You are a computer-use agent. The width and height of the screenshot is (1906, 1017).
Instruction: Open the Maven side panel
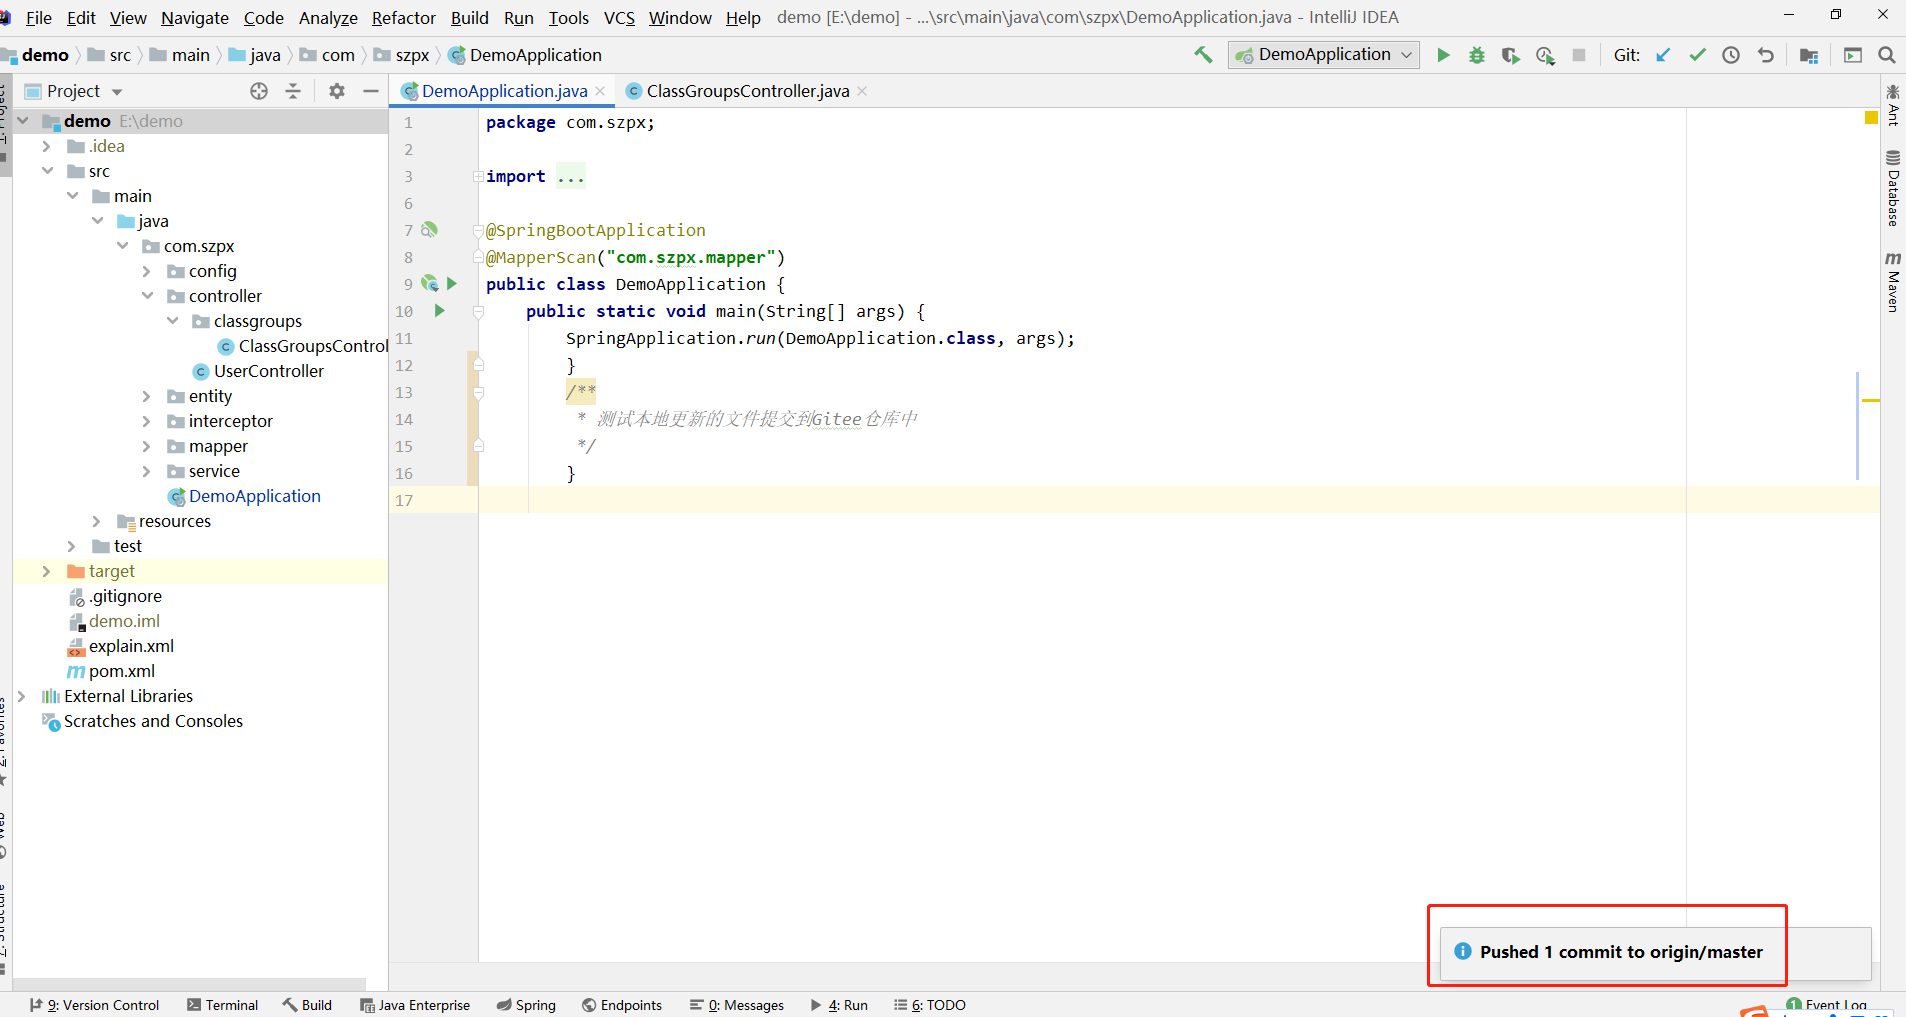click(x=1893, y=282)
